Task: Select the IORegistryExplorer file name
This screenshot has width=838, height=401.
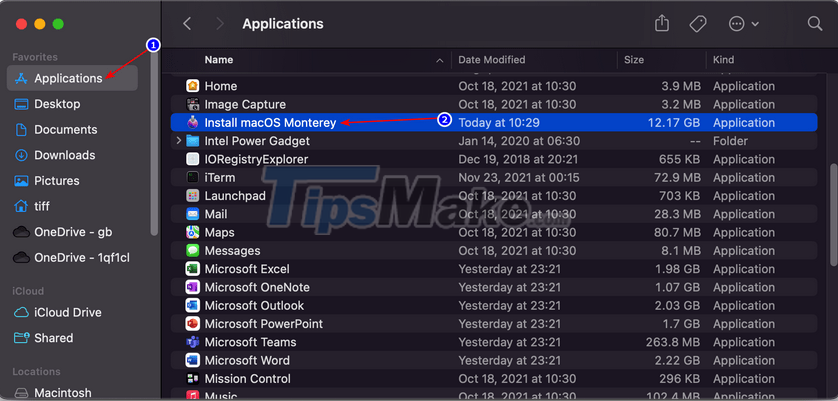Action: point(257,159)
